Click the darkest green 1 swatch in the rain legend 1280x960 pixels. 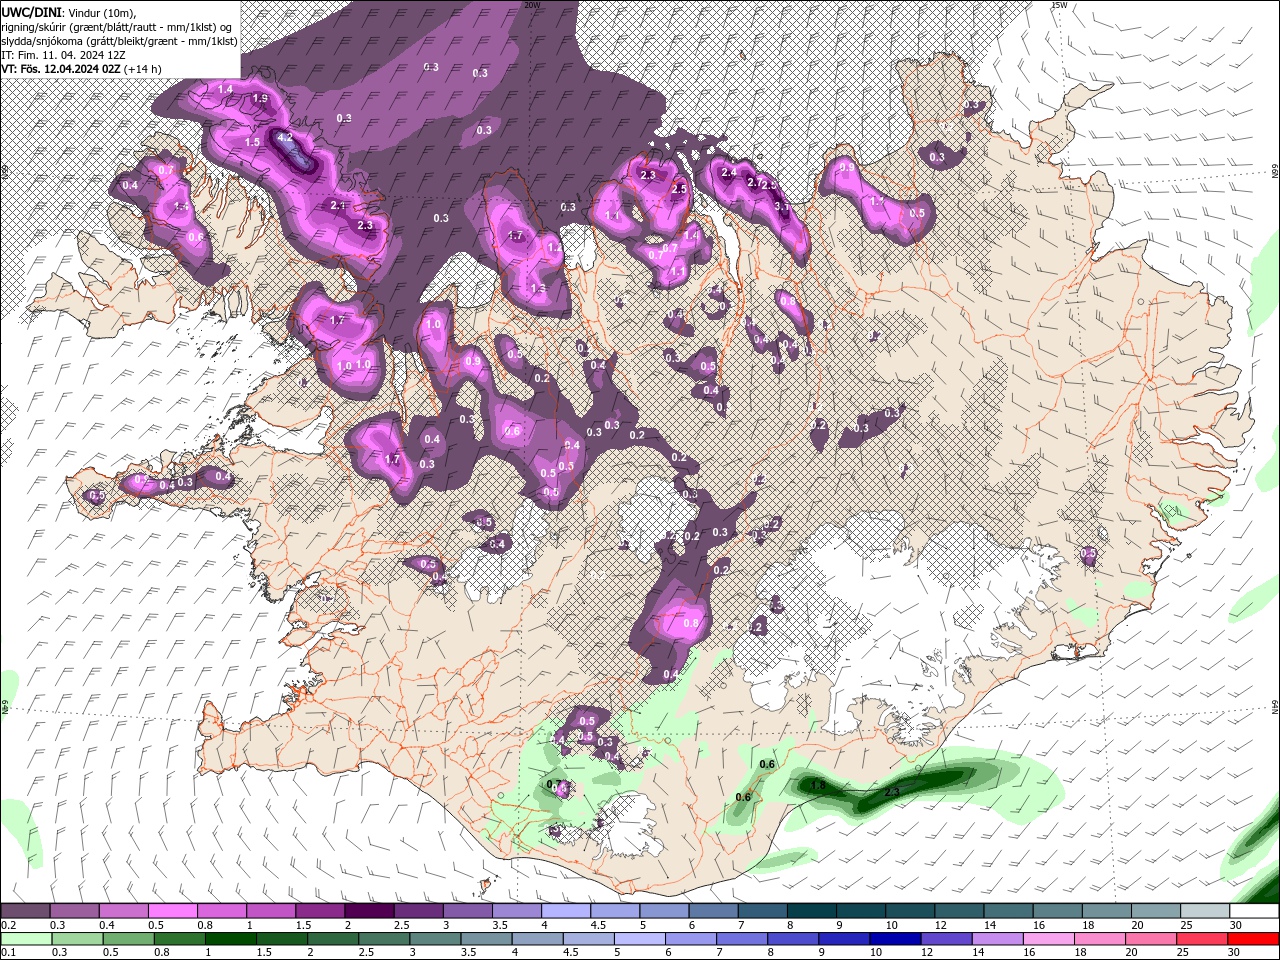click(x=230, y=939)
